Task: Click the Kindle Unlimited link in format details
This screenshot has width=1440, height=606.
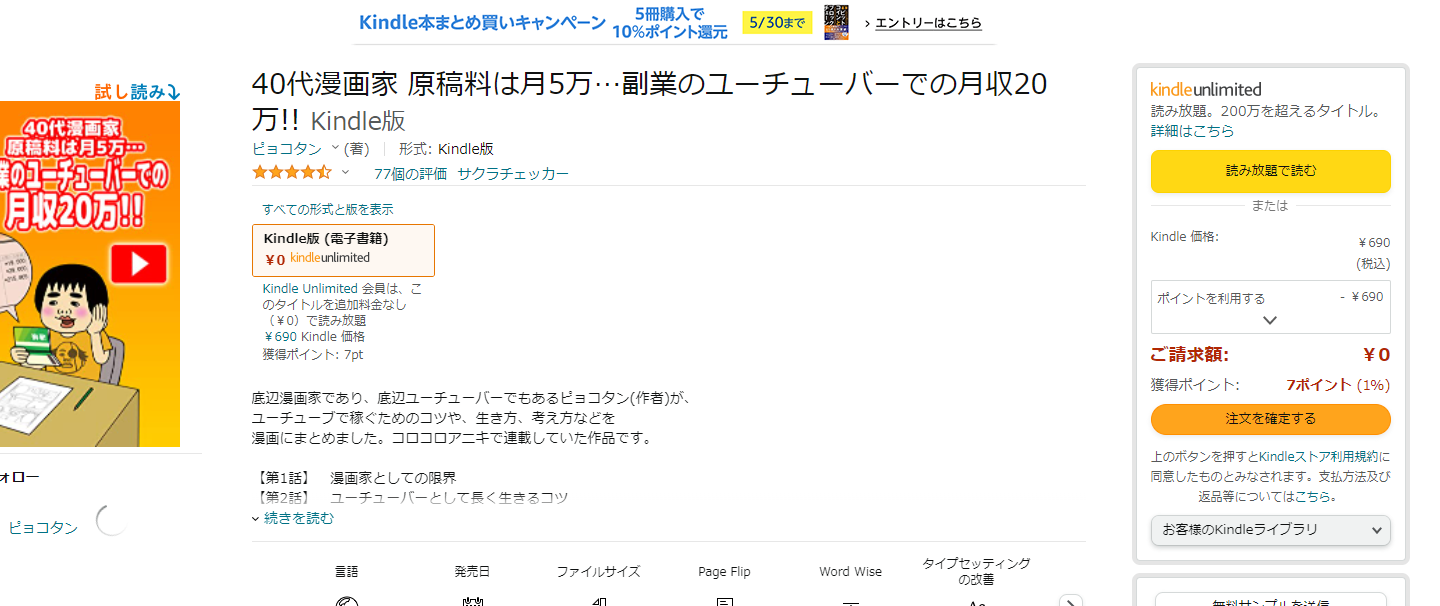Action: (x=310, y=288)
